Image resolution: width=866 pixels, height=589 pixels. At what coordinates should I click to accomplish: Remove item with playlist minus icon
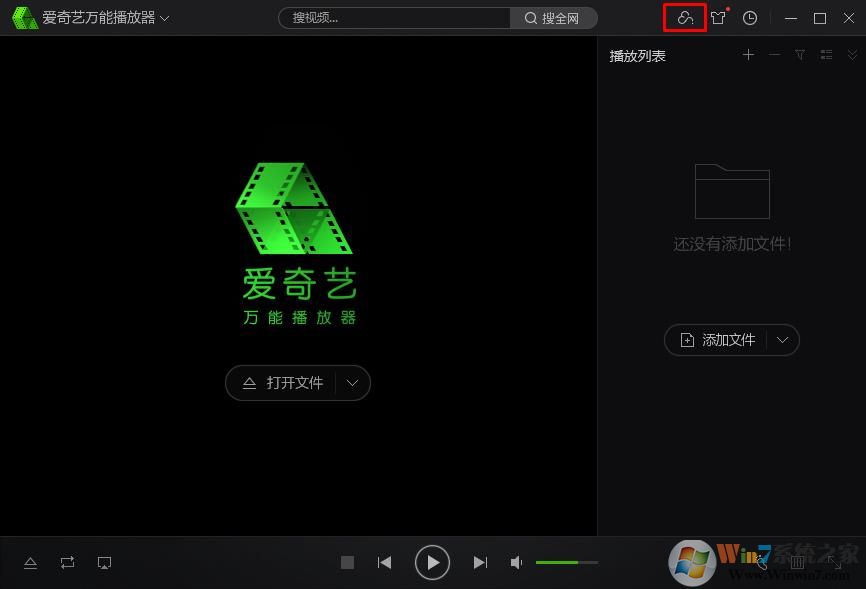click(774, 55)
